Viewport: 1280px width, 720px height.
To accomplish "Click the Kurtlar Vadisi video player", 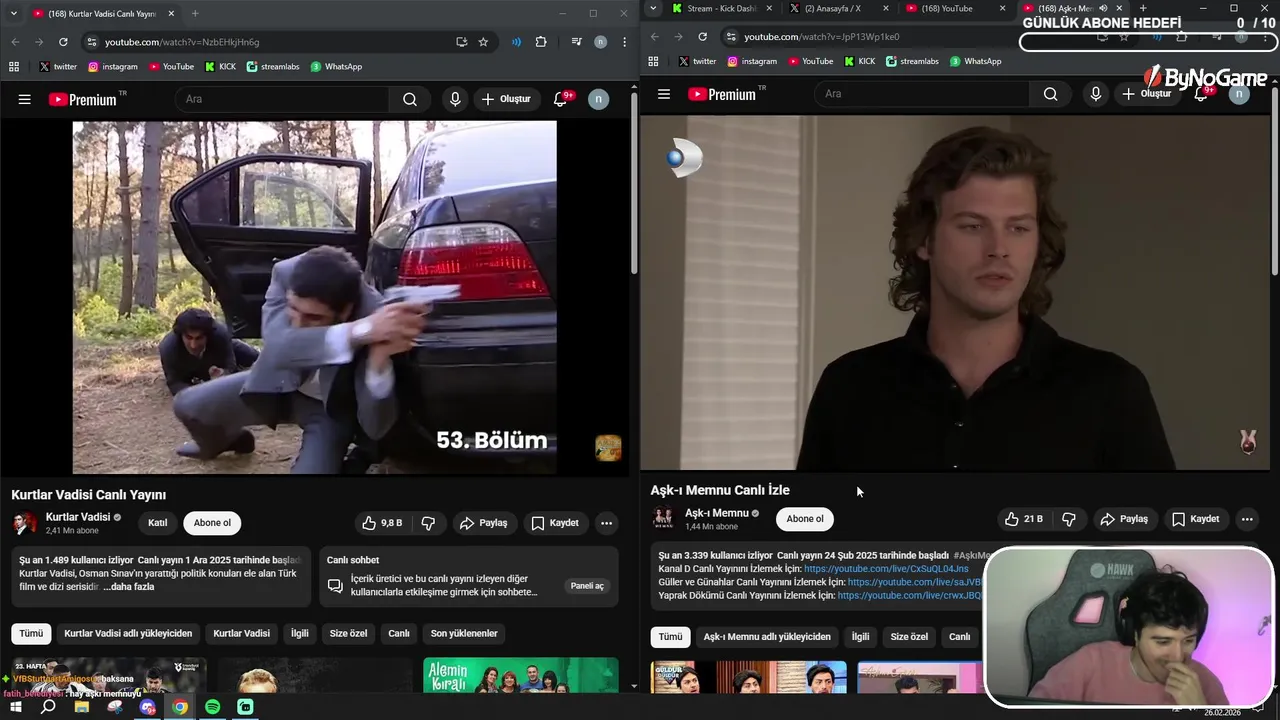I will [314, 297].
